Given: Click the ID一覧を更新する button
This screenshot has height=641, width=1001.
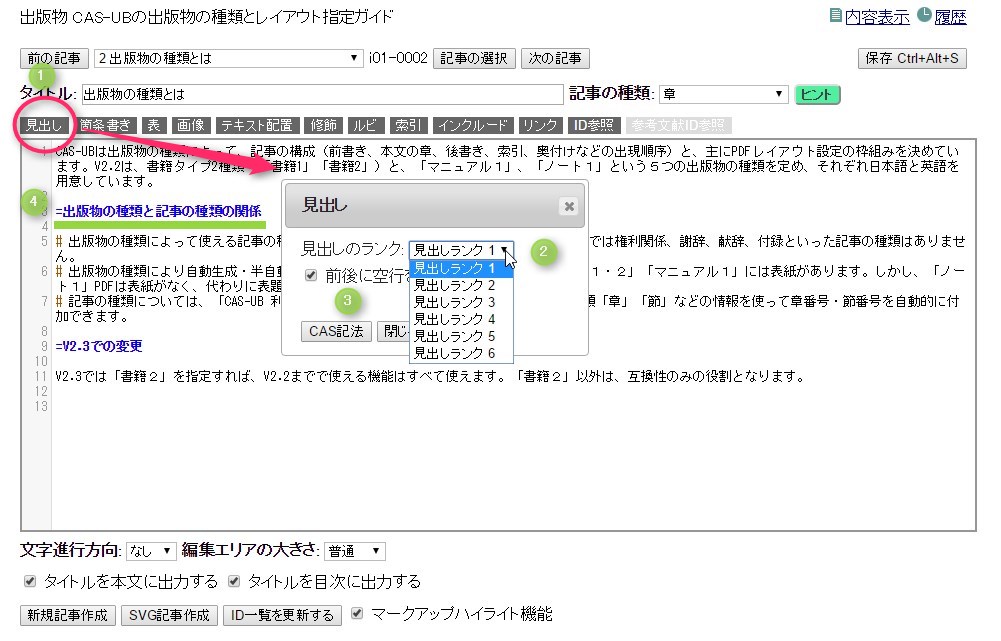Looking at the screenshot, I should coord(282,615).
